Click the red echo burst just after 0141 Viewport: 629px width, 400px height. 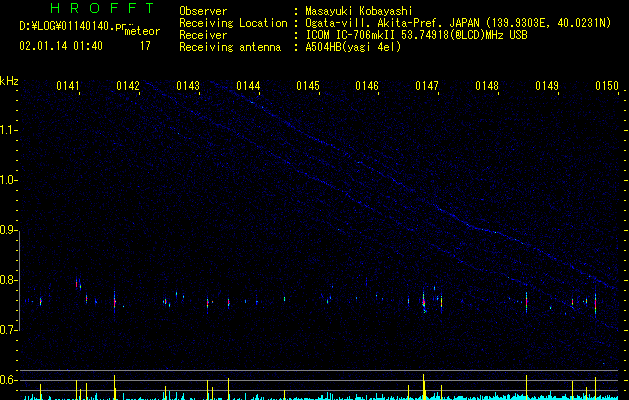pyautogui.click(x=77, y=284)
